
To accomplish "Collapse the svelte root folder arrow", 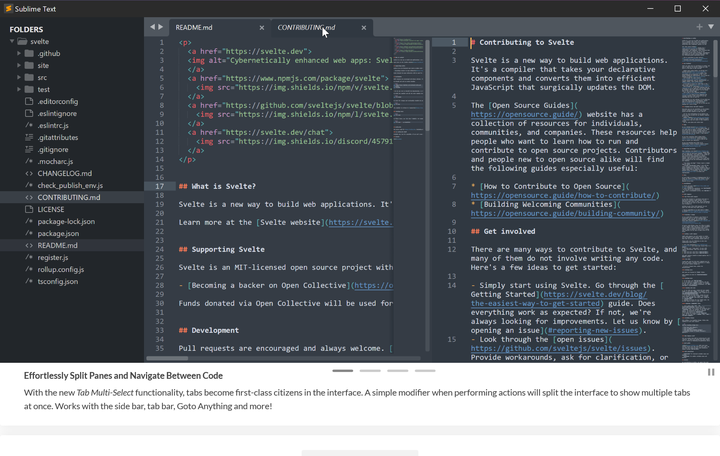I will [12, 41].
